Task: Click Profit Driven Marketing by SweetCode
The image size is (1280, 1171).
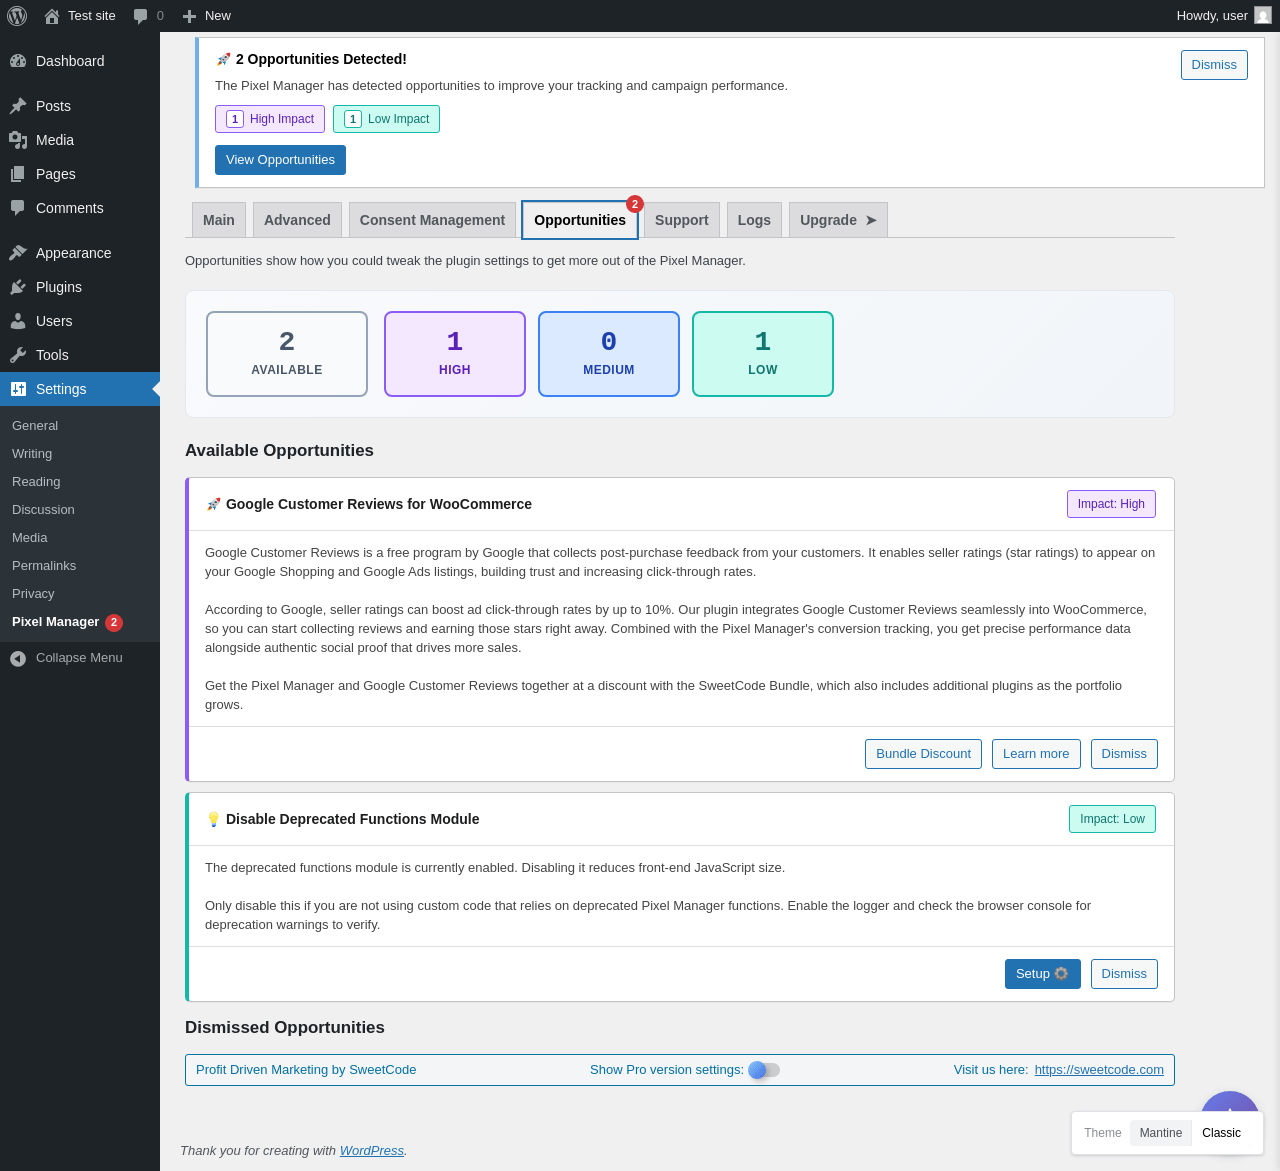Action: pyautogui.click(x=306, y=1070)
